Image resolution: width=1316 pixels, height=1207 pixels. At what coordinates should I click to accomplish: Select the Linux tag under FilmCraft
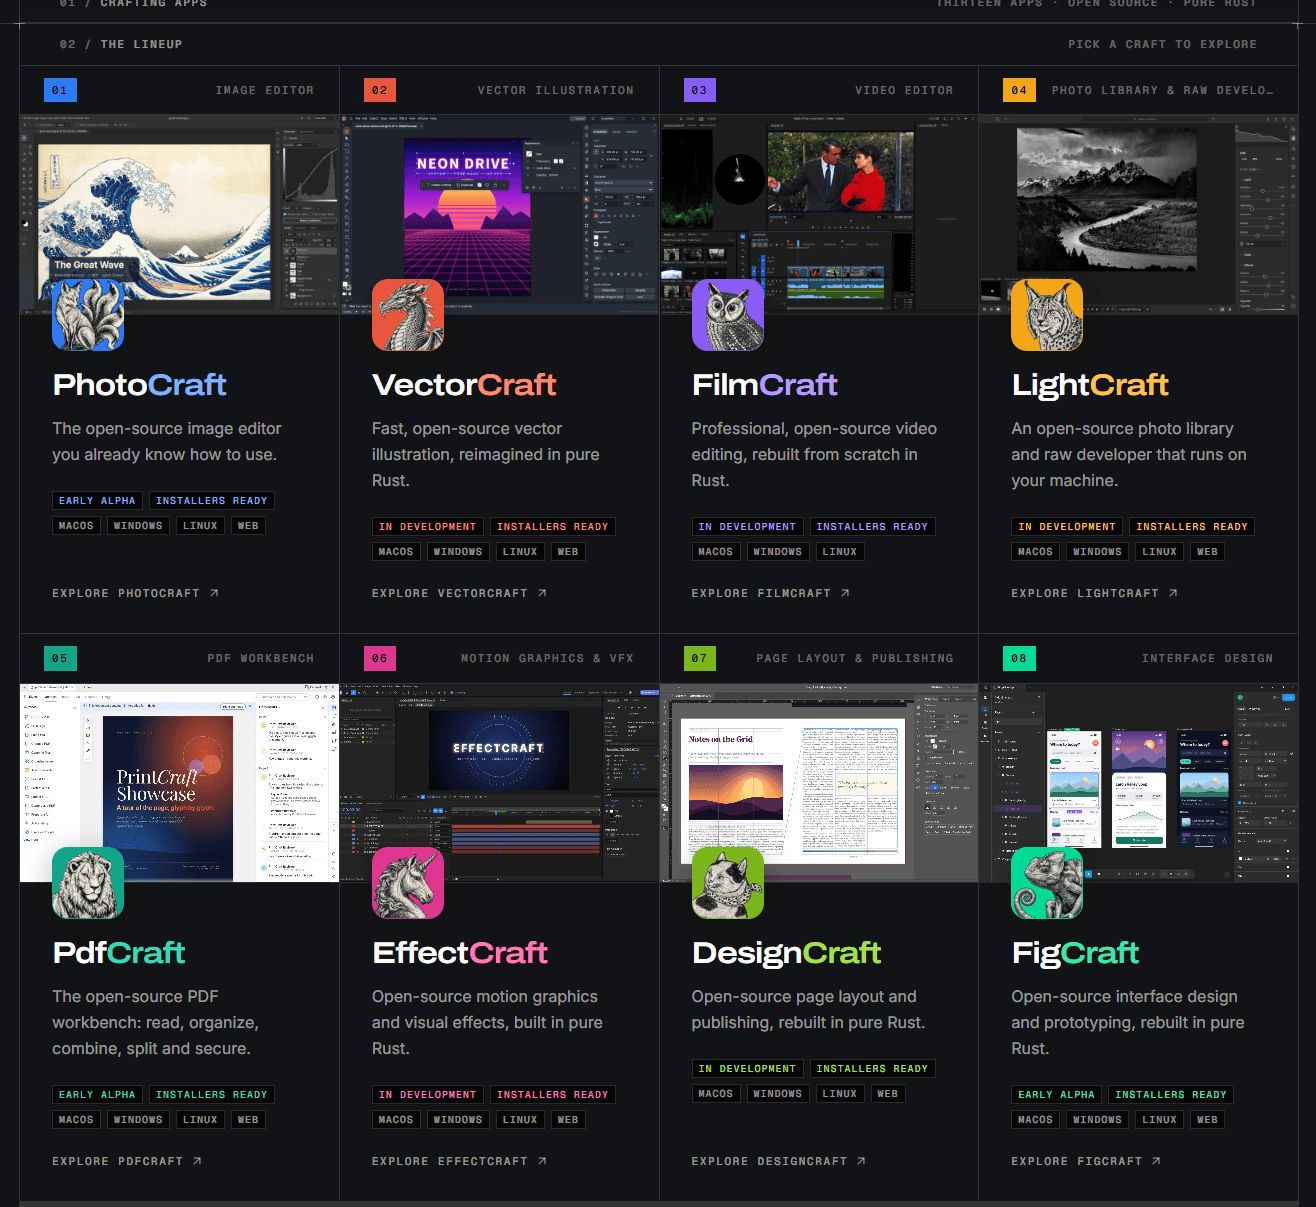[x=840, y=552]
